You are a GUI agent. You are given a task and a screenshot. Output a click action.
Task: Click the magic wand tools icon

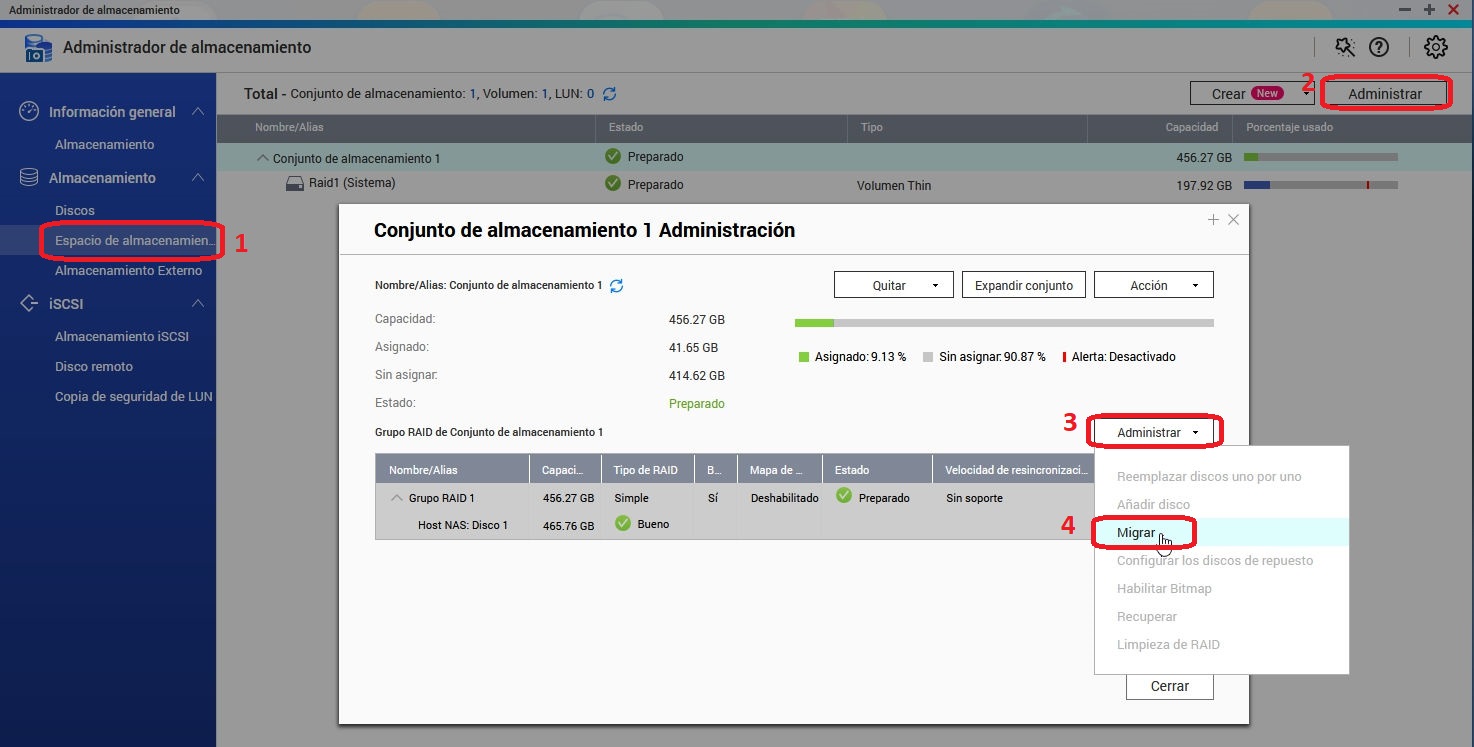click(1345, 47)
